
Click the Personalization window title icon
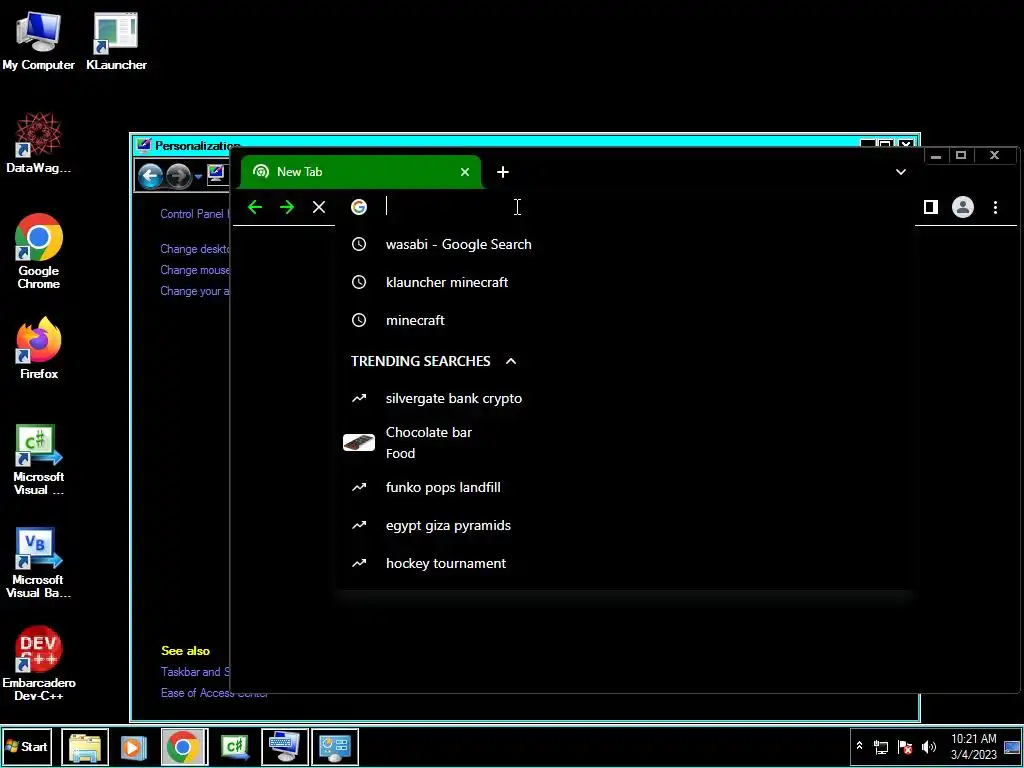(144, 145)
